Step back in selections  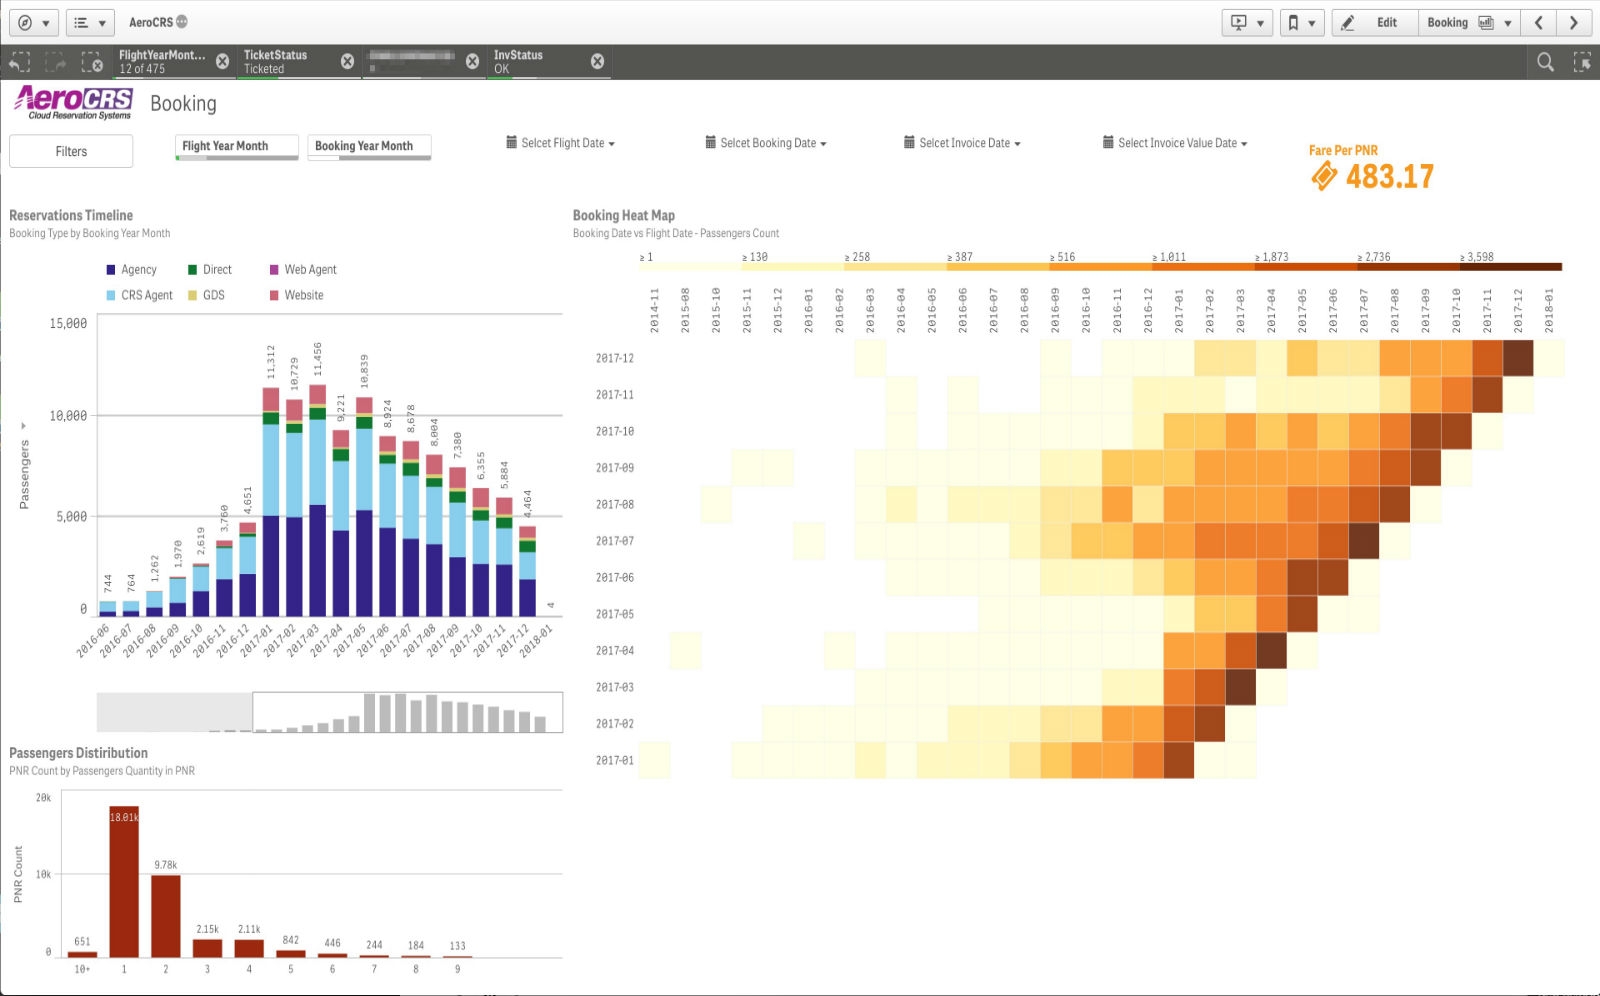19,63
